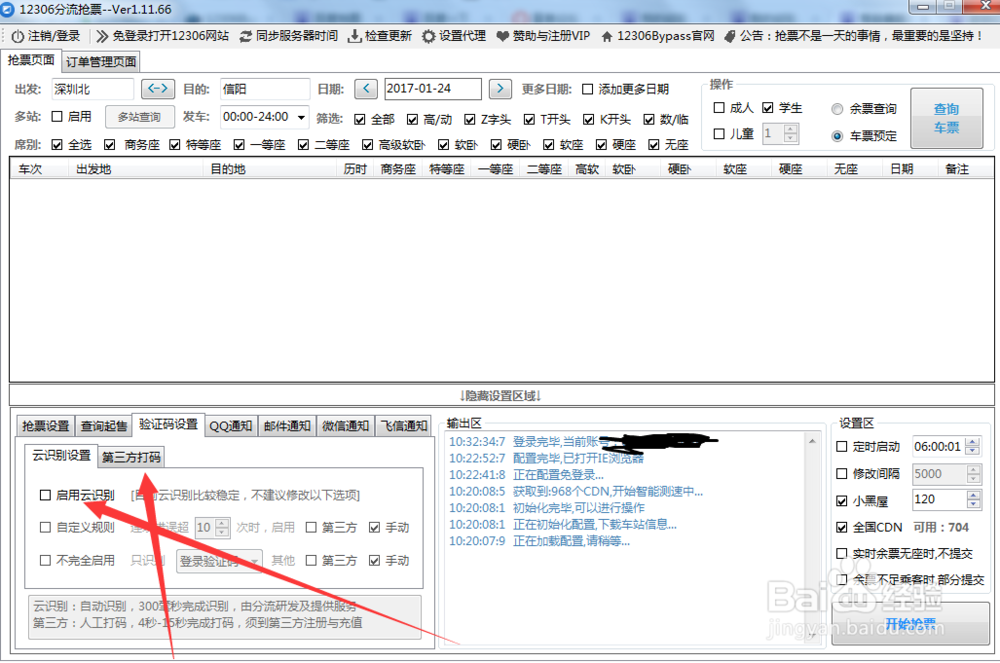Open the 邮件通知 tab
1000x663 pixels.
click(x=287, y=426)
